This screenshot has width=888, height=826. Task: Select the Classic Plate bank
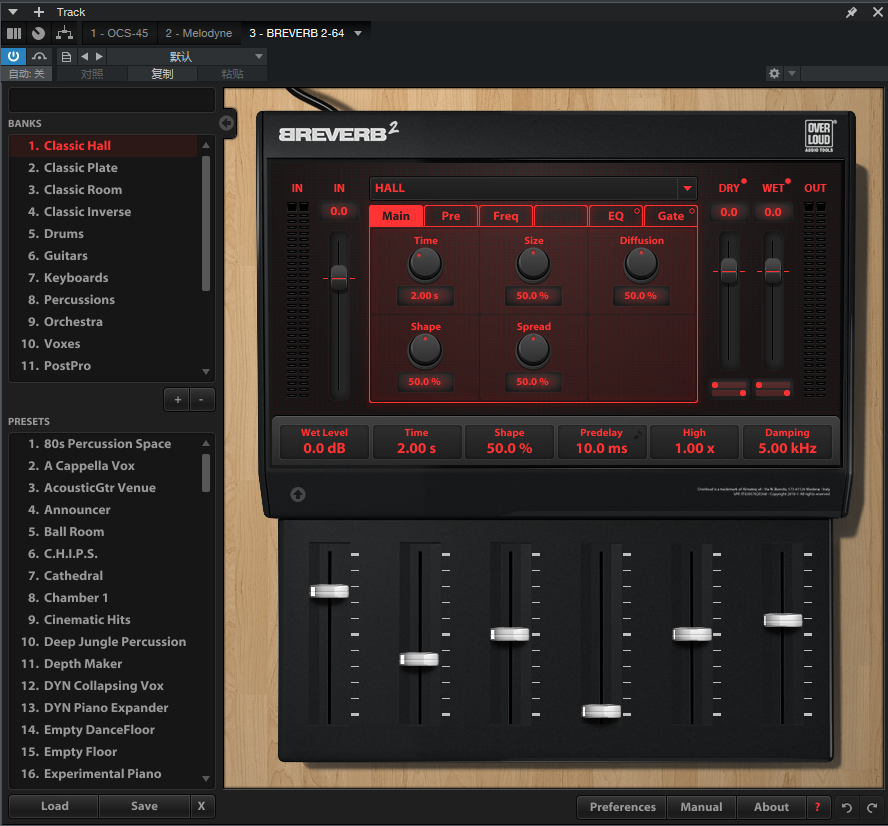point(104,168)
